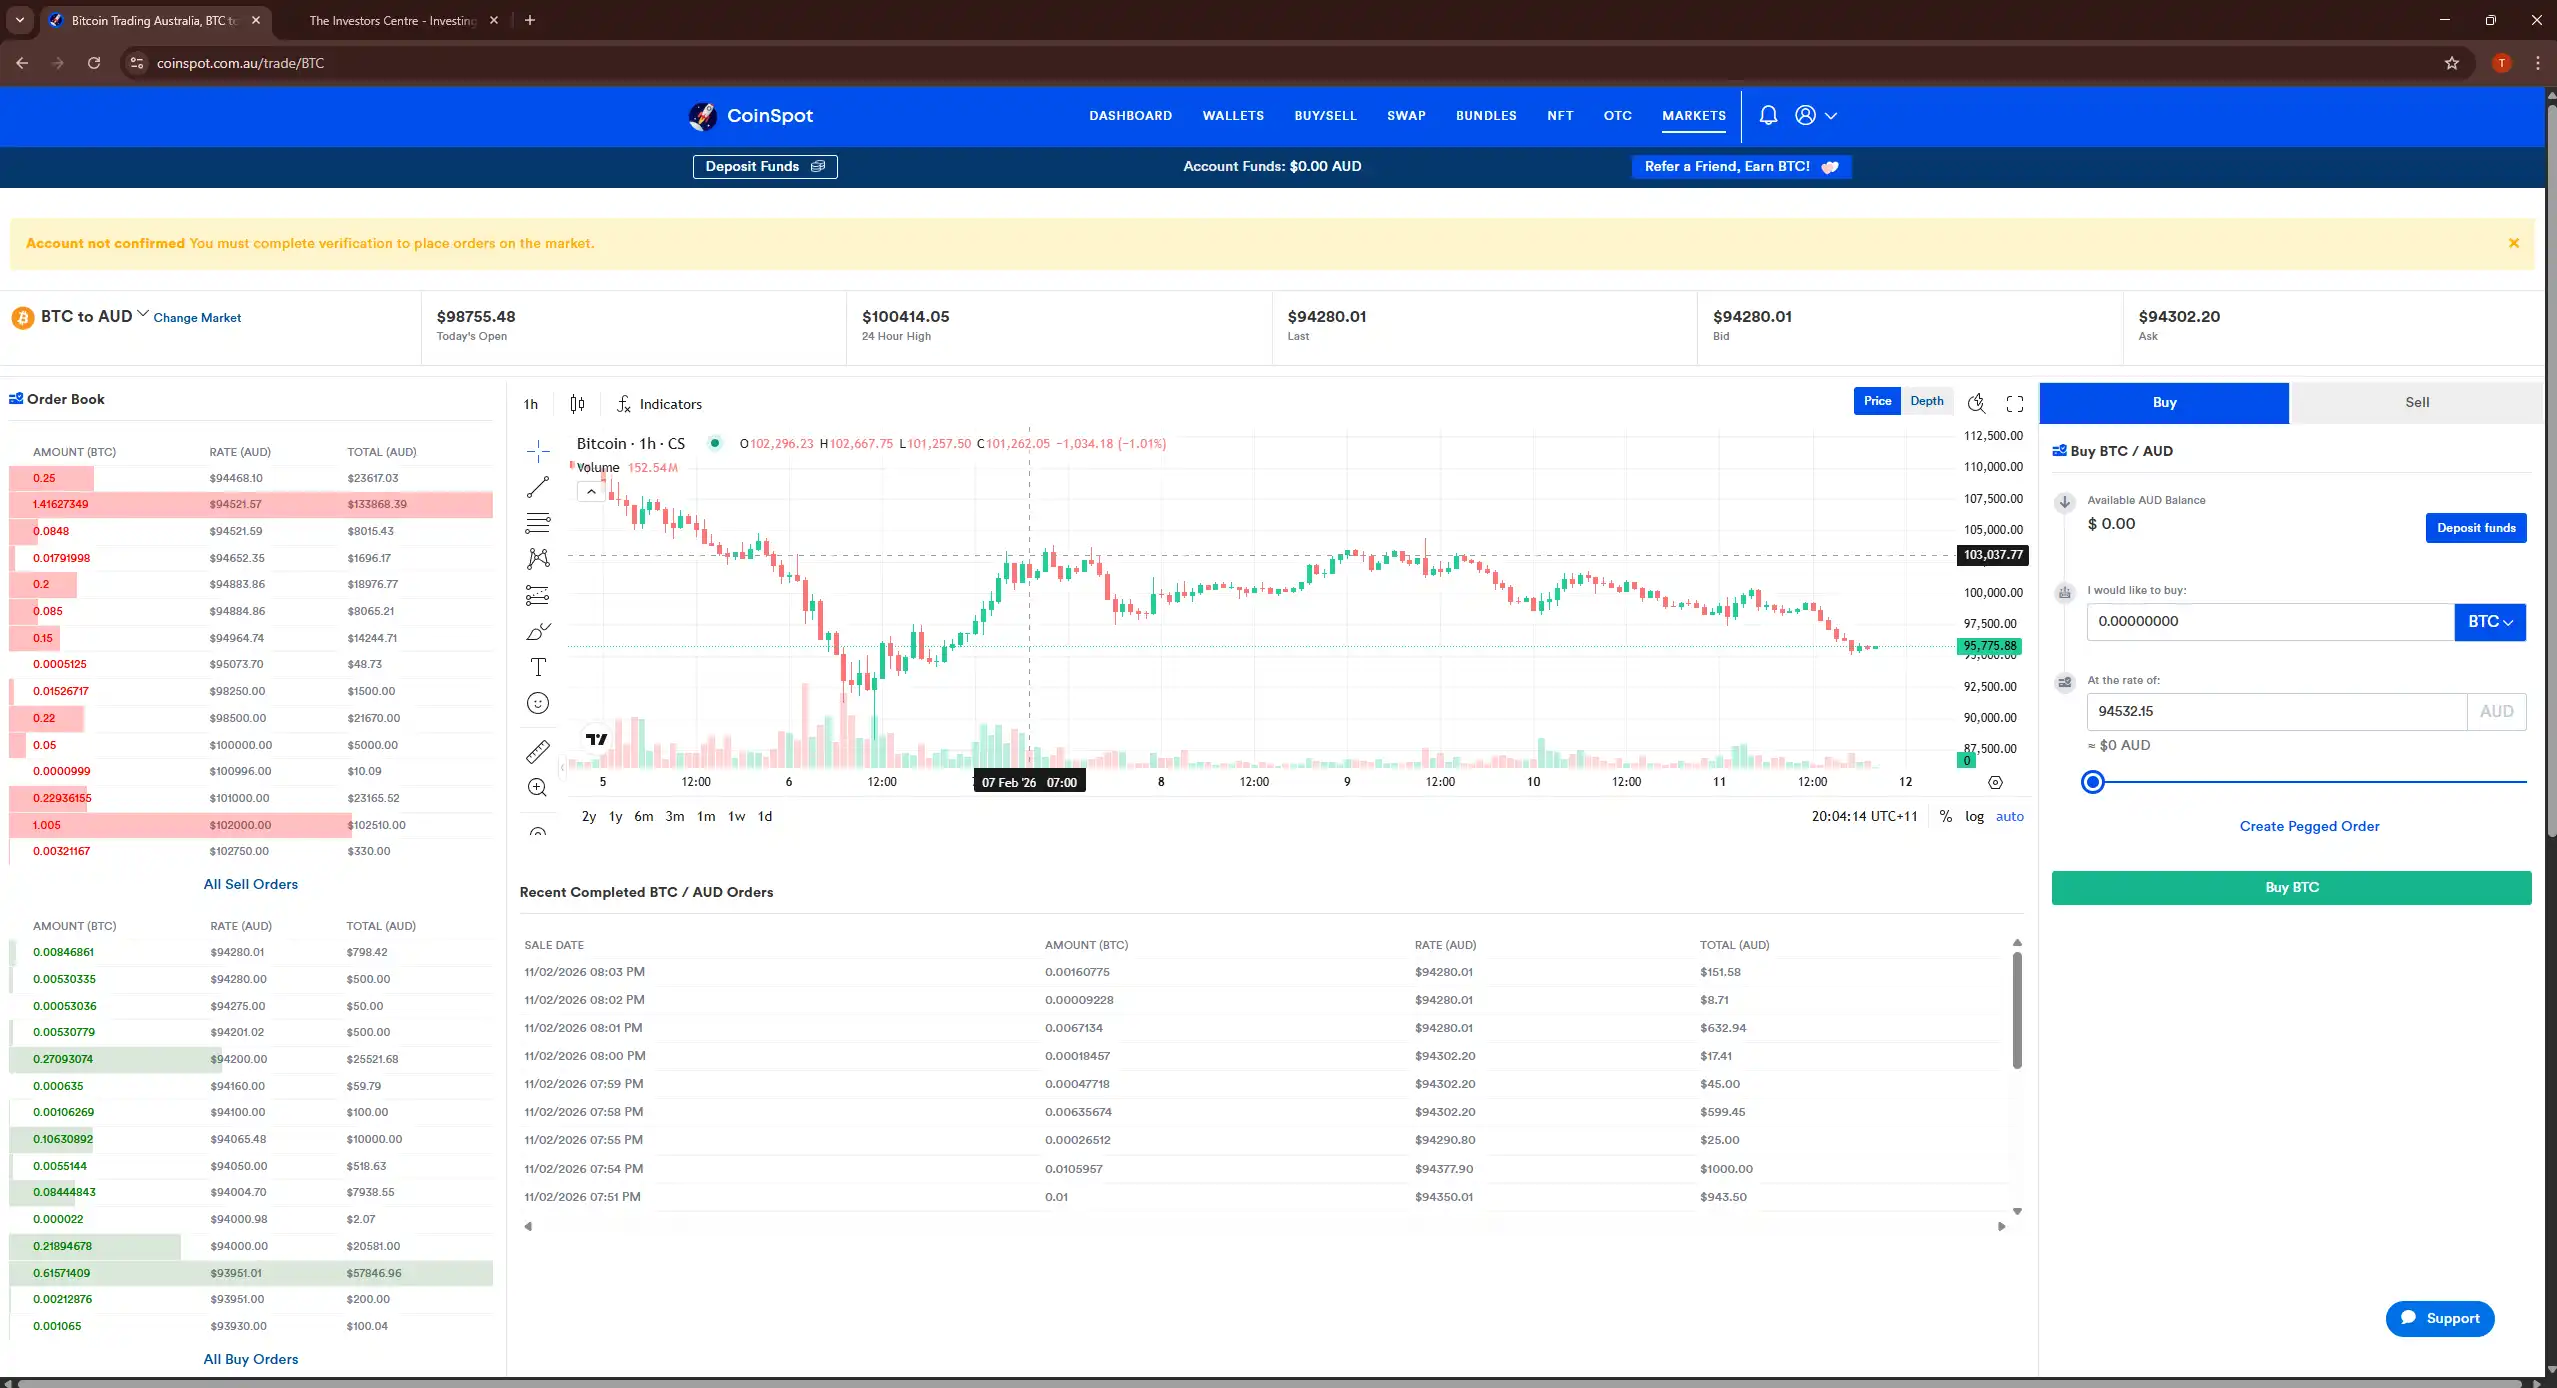Go back to previous browser page

coord(22,63)
